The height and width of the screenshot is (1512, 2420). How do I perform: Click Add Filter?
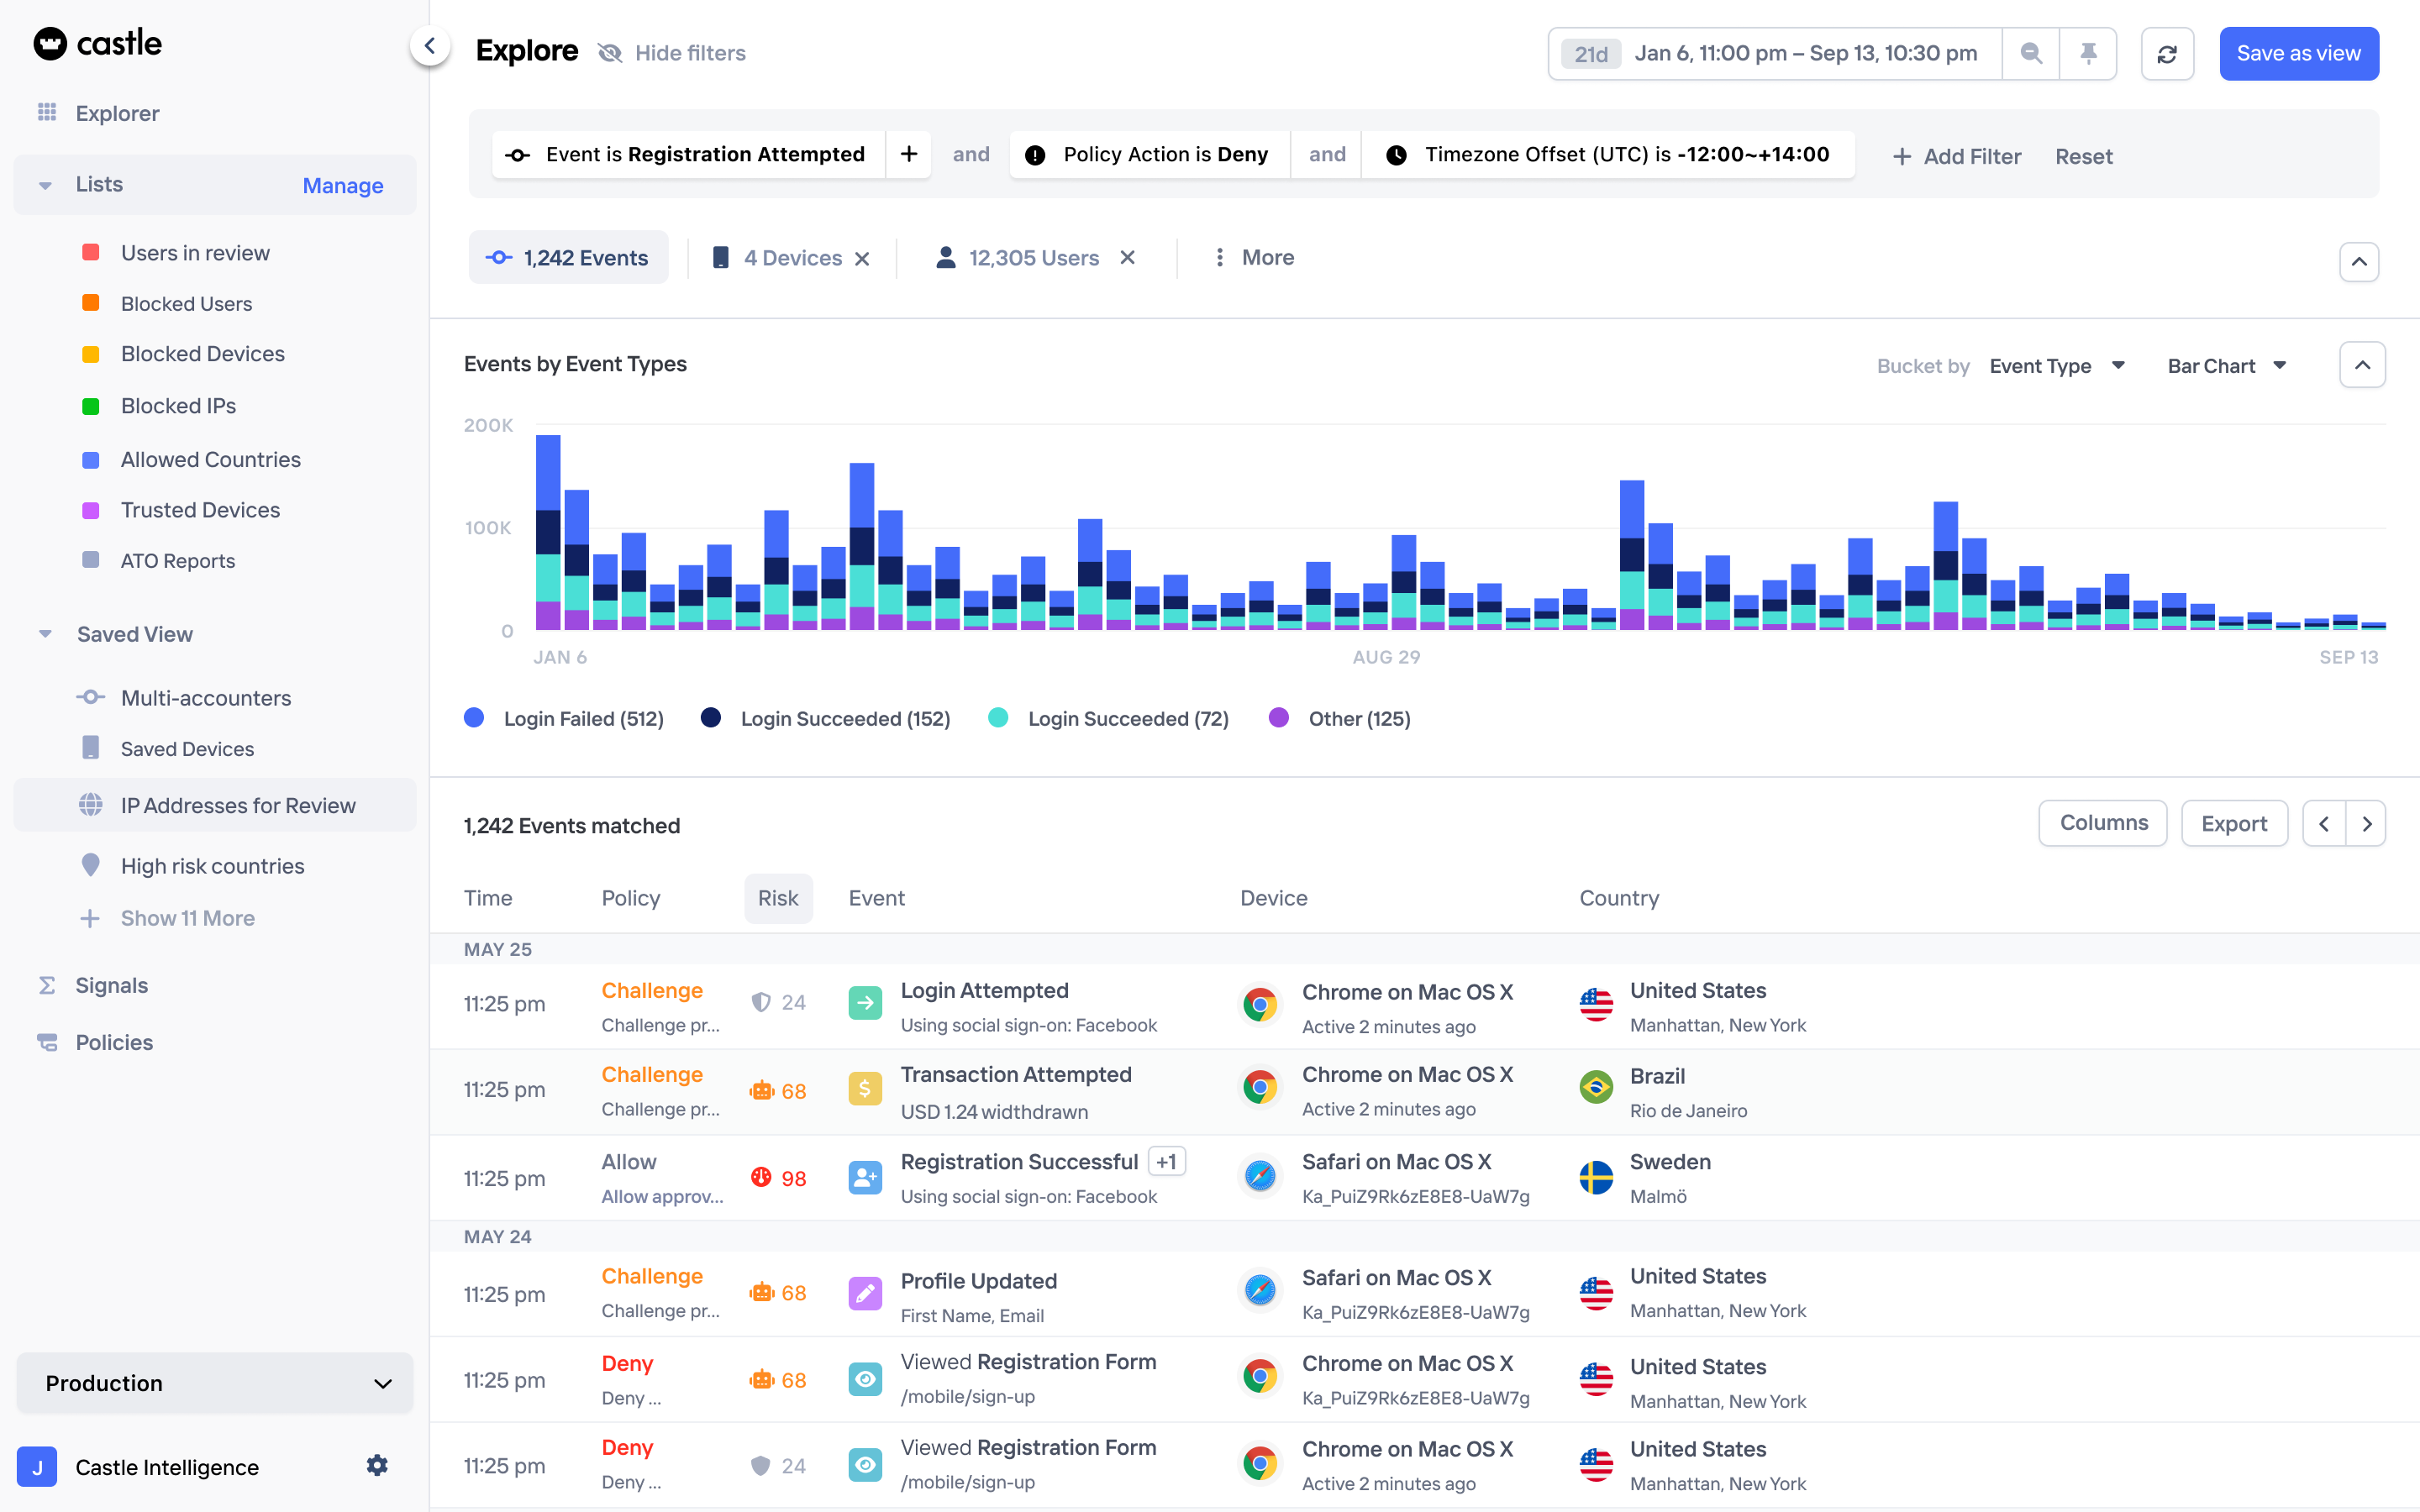click(x=1957, y=156)
